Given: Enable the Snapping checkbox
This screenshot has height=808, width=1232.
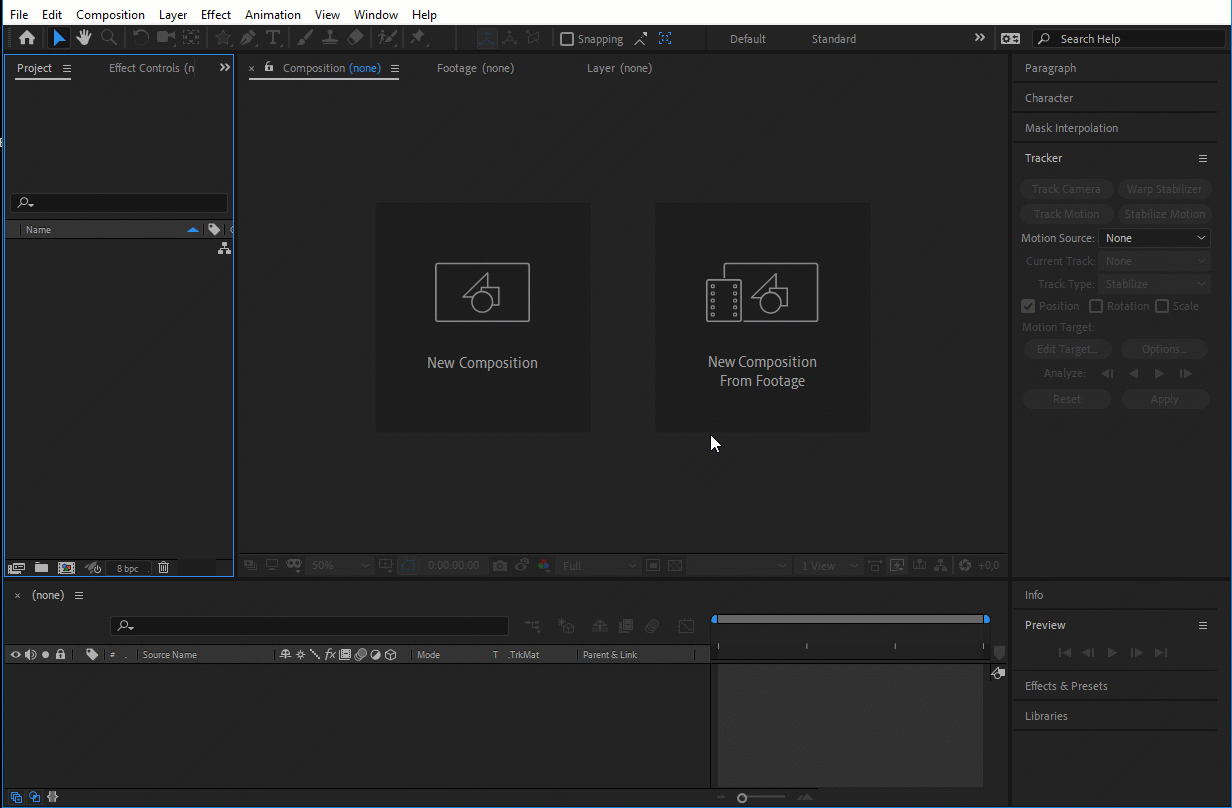Looking at the screenshot, I should coord(567,39).
